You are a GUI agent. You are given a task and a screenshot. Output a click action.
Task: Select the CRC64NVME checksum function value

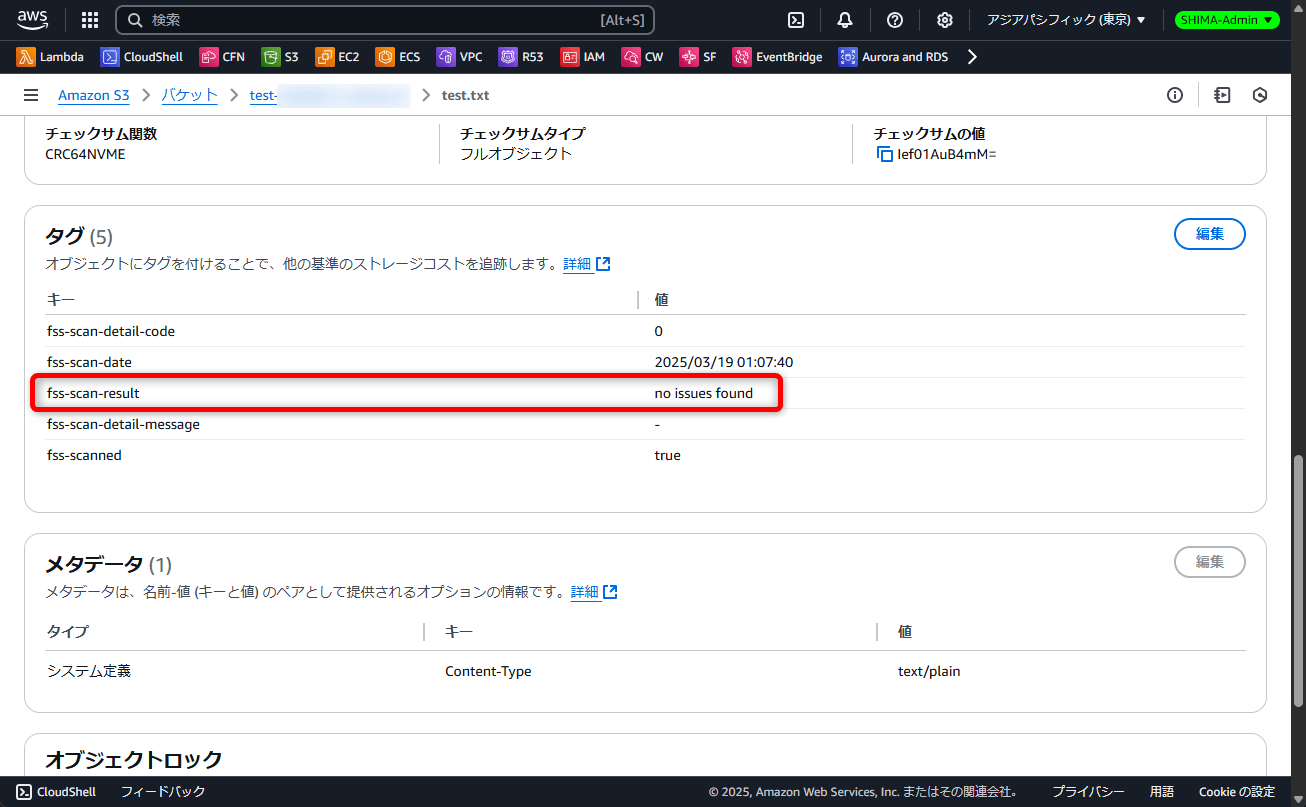pyautogui.click(x=86, y=154)
